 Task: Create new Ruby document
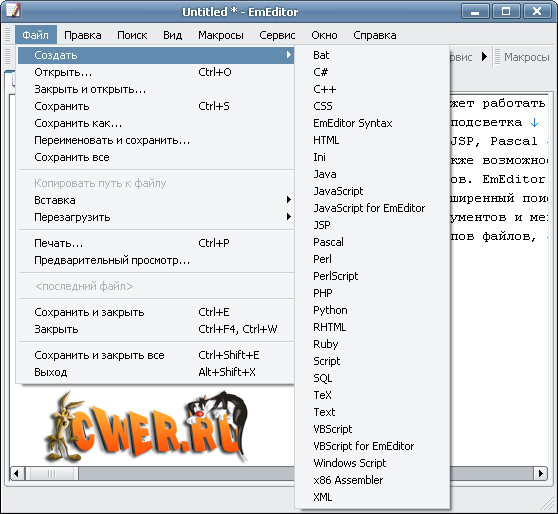[372, 344]
